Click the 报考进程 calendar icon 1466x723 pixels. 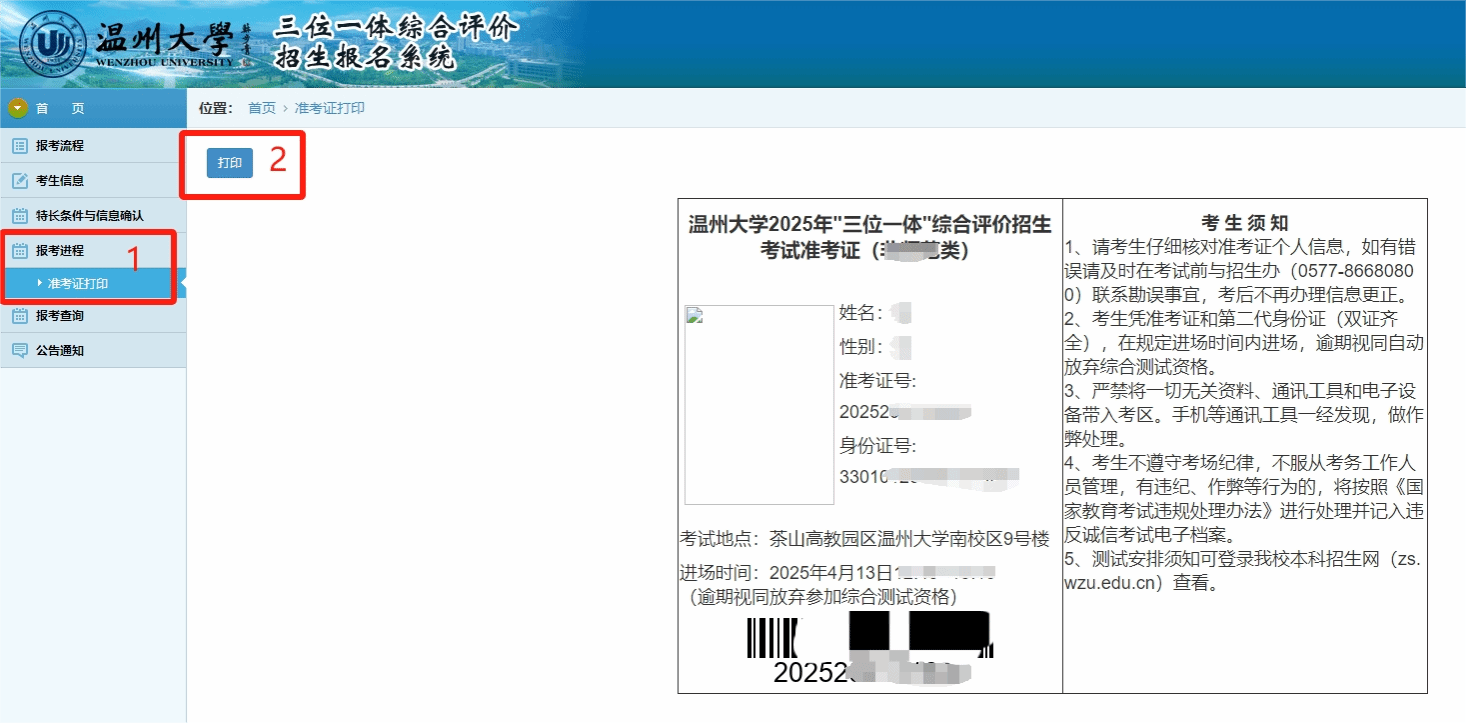click(19, 251)
